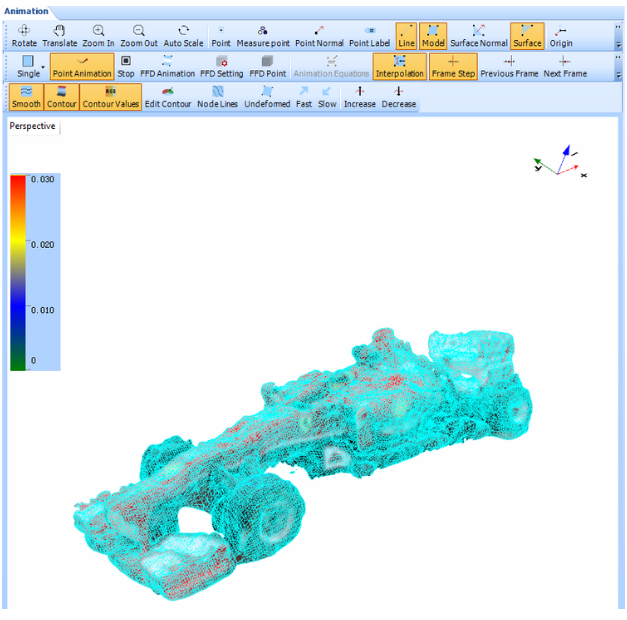Viewport: 627px width, 620px height.
Task: Click Auto Scale in the toolbar
Action: tap(183, 37)
